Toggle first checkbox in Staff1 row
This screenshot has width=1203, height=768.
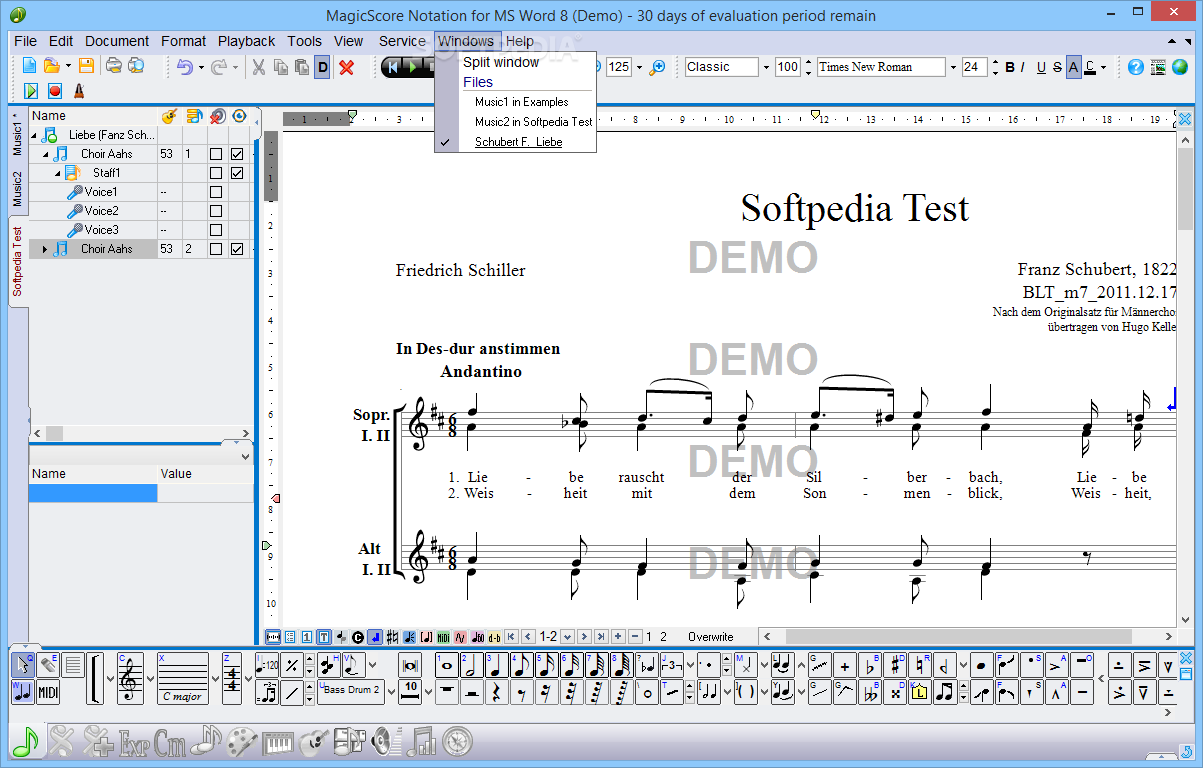(x=215, y=173)
